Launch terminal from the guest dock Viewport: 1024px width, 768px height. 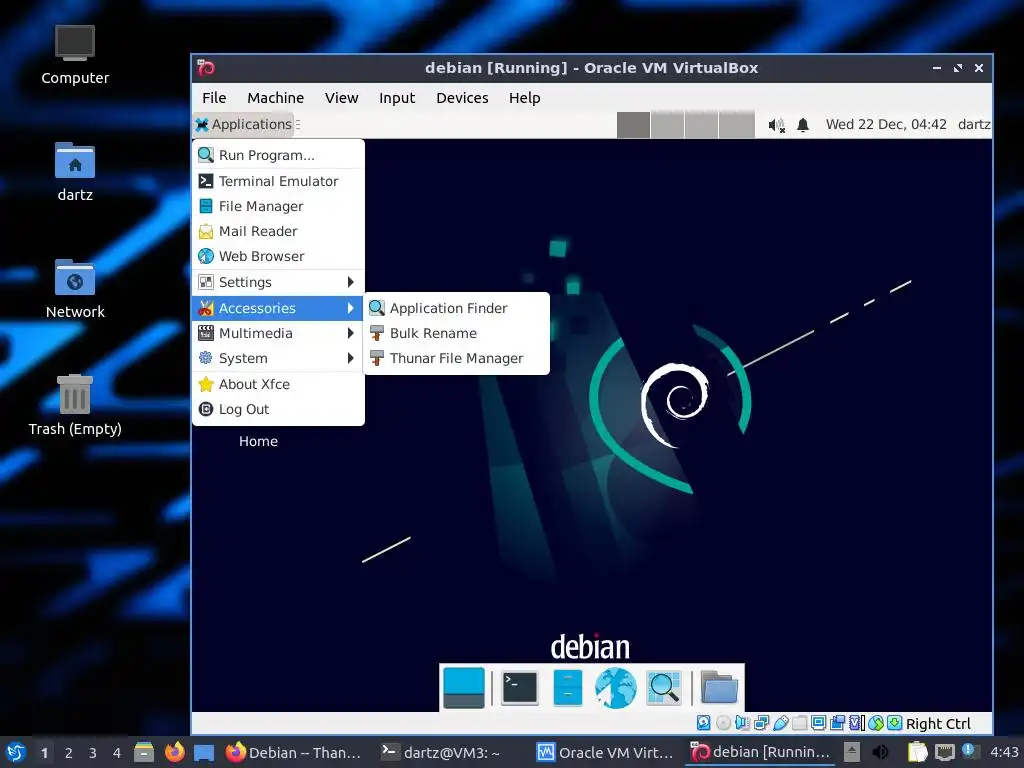pos(520,688)
